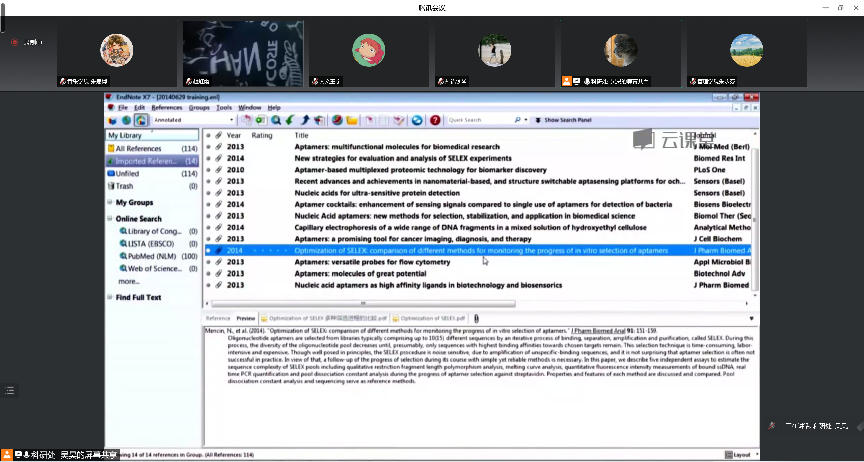Click inside the Quick Search field
864x462 pixels.
479,120
